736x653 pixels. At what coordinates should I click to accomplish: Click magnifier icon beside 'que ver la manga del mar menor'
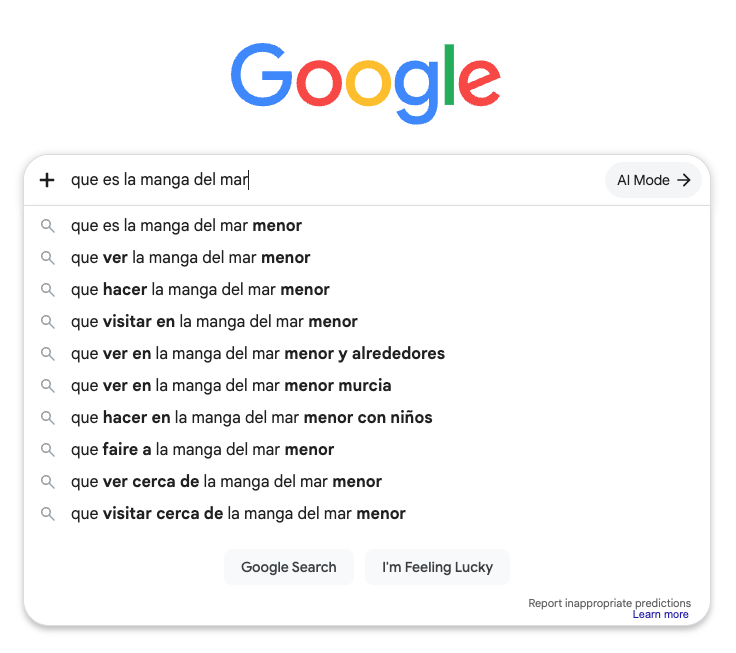(47, 258)
